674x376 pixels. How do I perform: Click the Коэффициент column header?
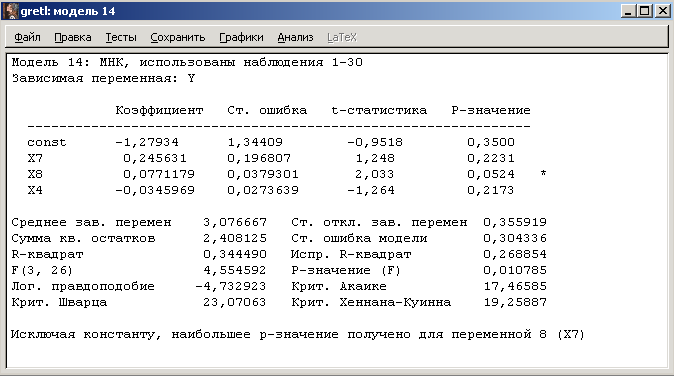pyautogui.click(x=159, y=110)
